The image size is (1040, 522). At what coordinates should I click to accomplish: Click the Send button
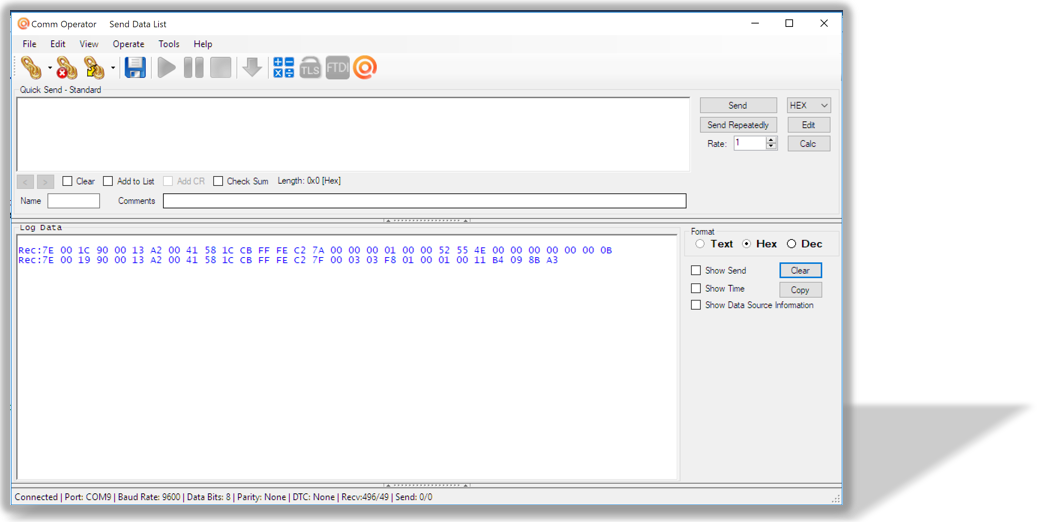[x=738, y=105]
